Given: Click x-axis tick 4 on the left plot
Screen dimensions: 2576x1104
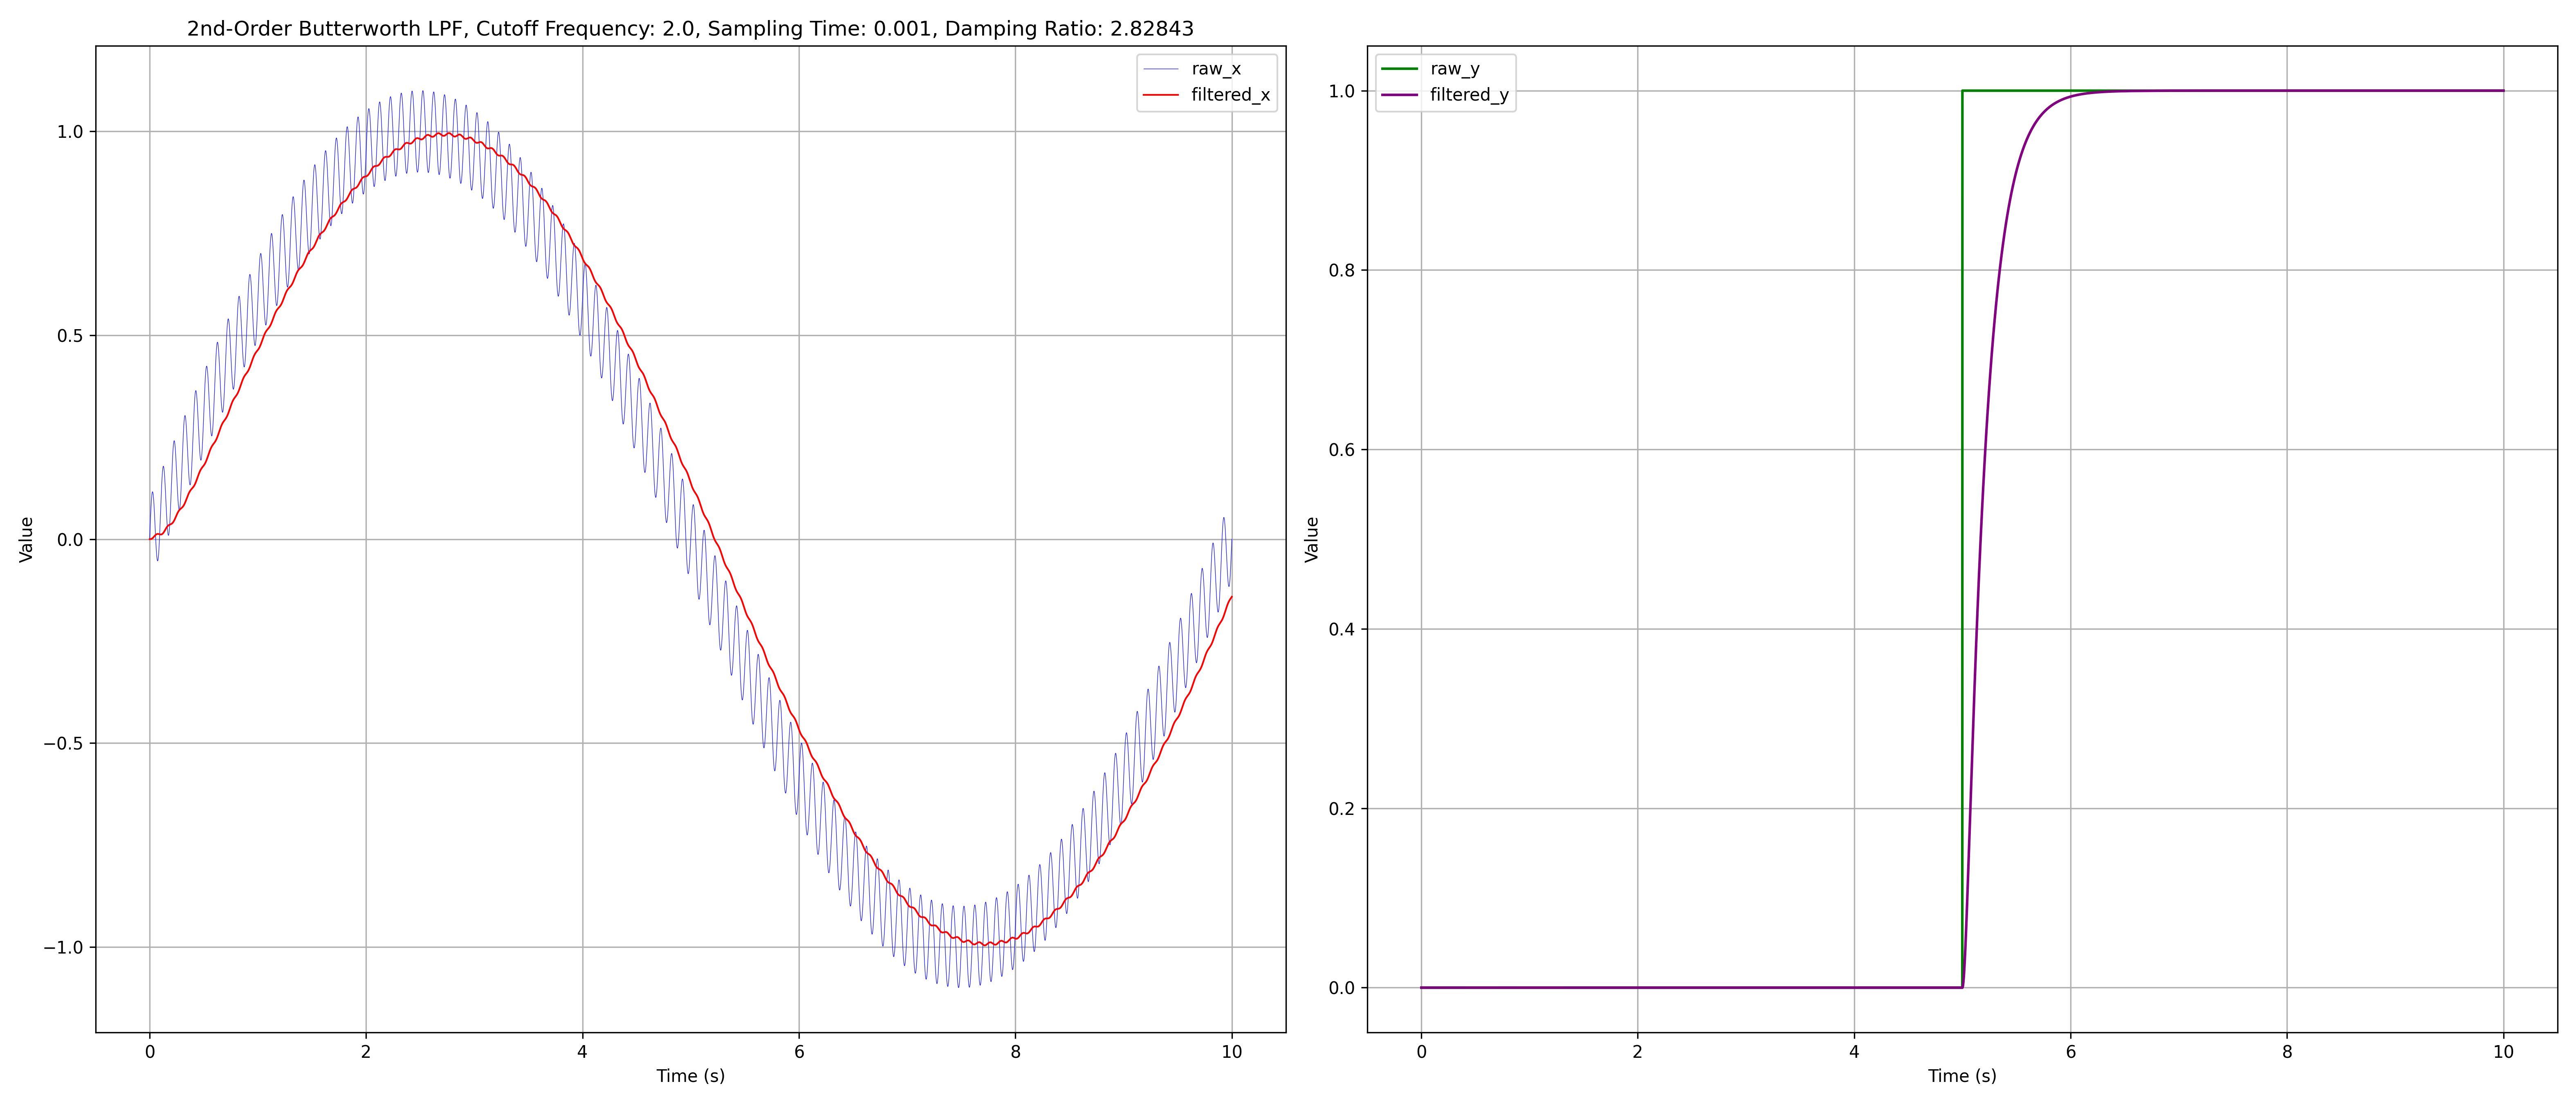Looking at the screenshot, I should (582, 1052).
